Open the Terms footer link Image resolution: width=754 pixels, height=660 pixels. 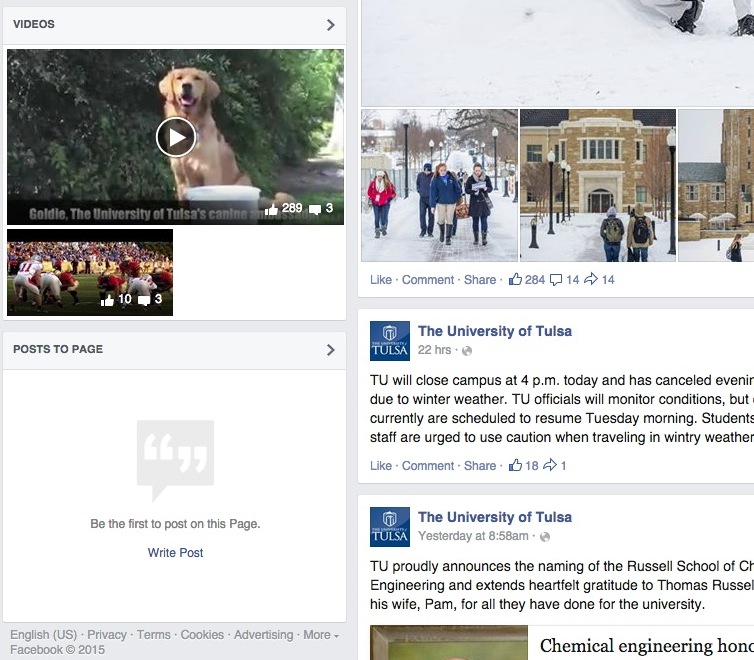(153, 635)
